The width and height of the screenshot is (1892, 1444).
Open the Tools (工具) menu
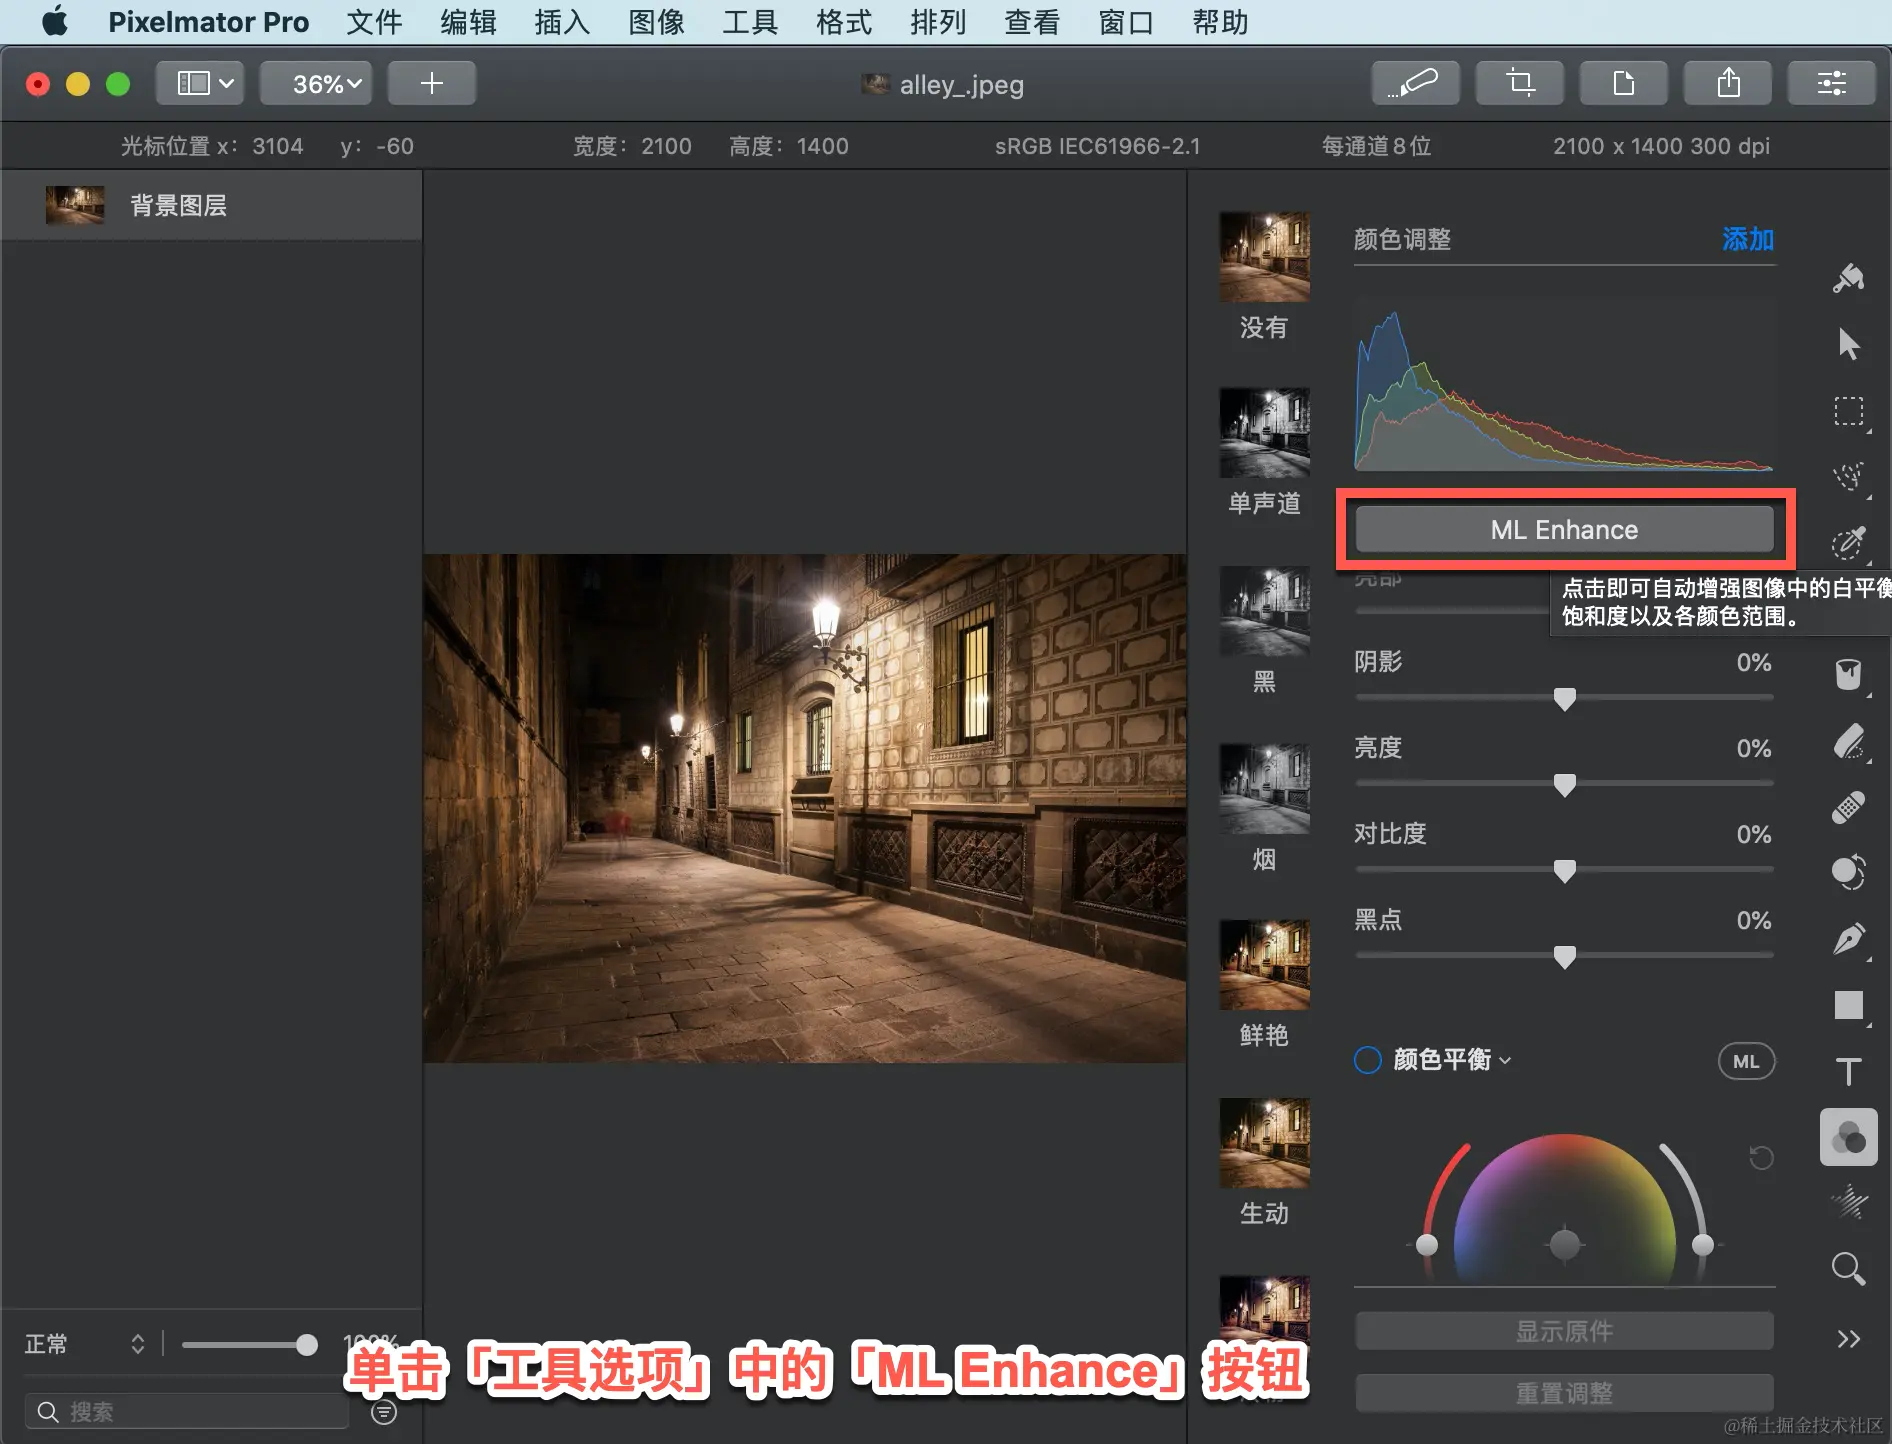pos(750,22)
